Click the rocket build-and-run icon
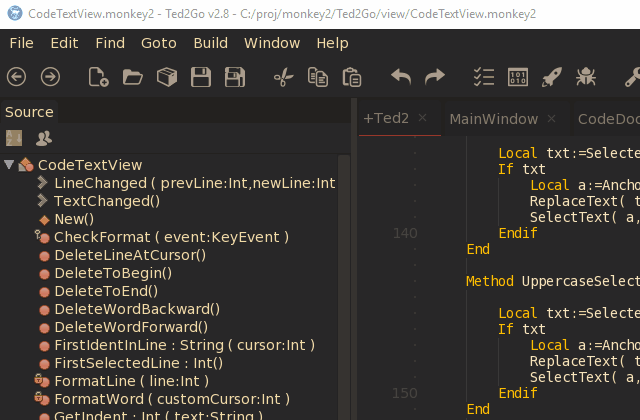Screen dimensions: 640x420 click(551, 77)
